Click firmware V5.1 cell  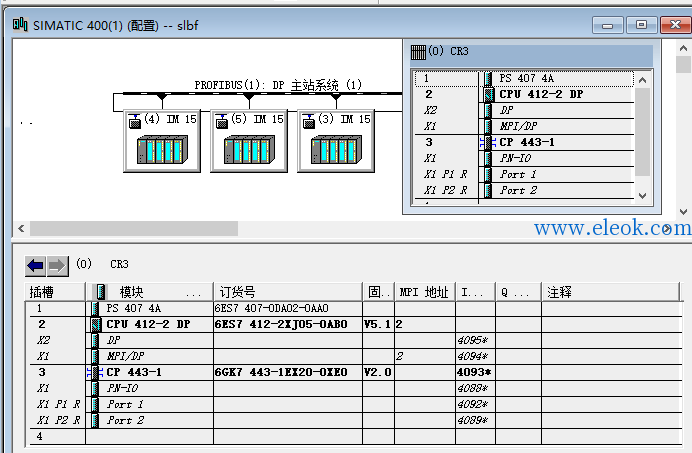tap(378, 325)
